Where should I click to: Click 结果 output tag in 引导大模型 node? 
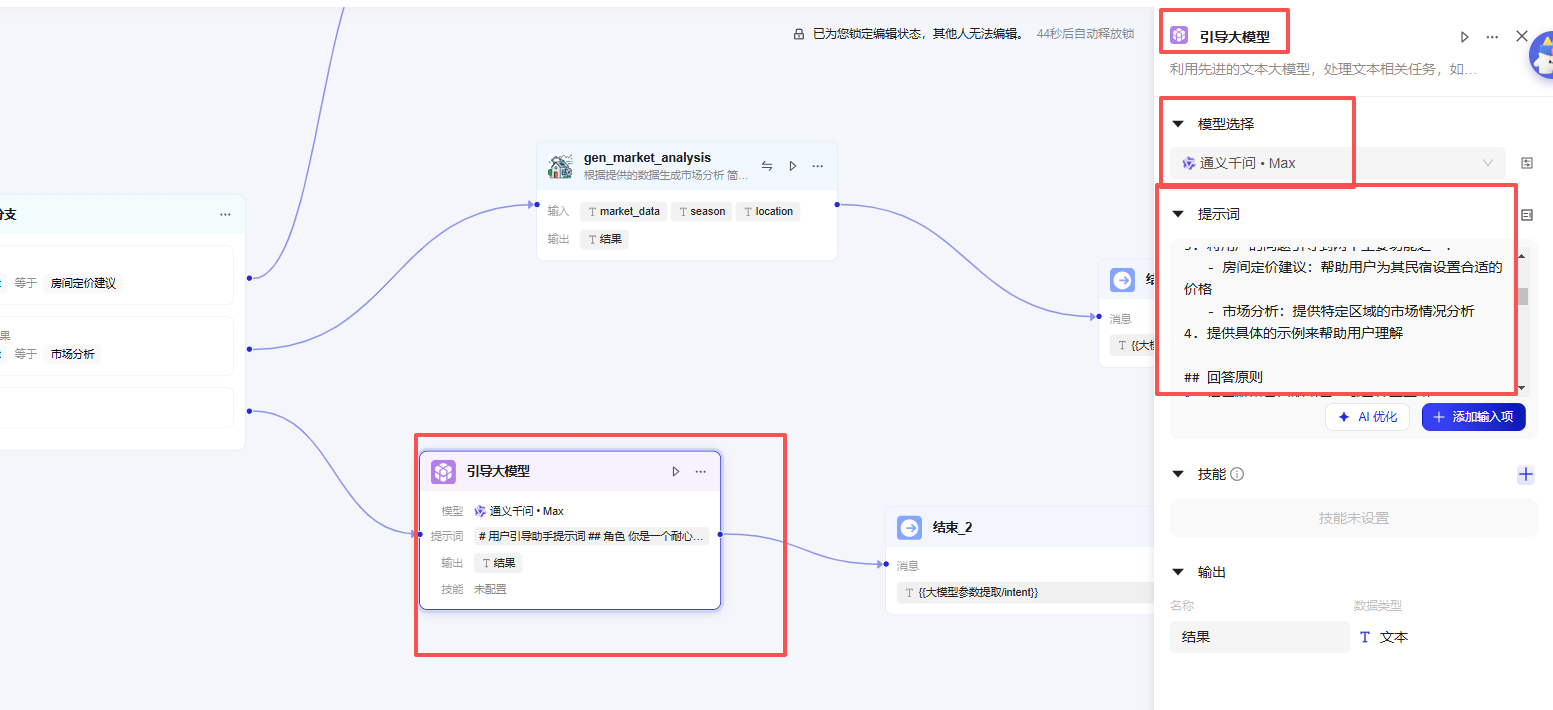coord(498,563)
